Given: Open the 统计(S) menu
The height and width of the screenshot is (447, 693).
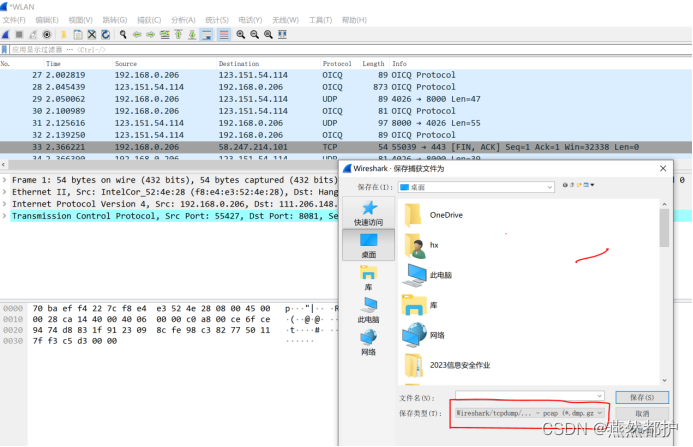Looking at the screenshot, I should pyautogui.click(x=217, y=20).
